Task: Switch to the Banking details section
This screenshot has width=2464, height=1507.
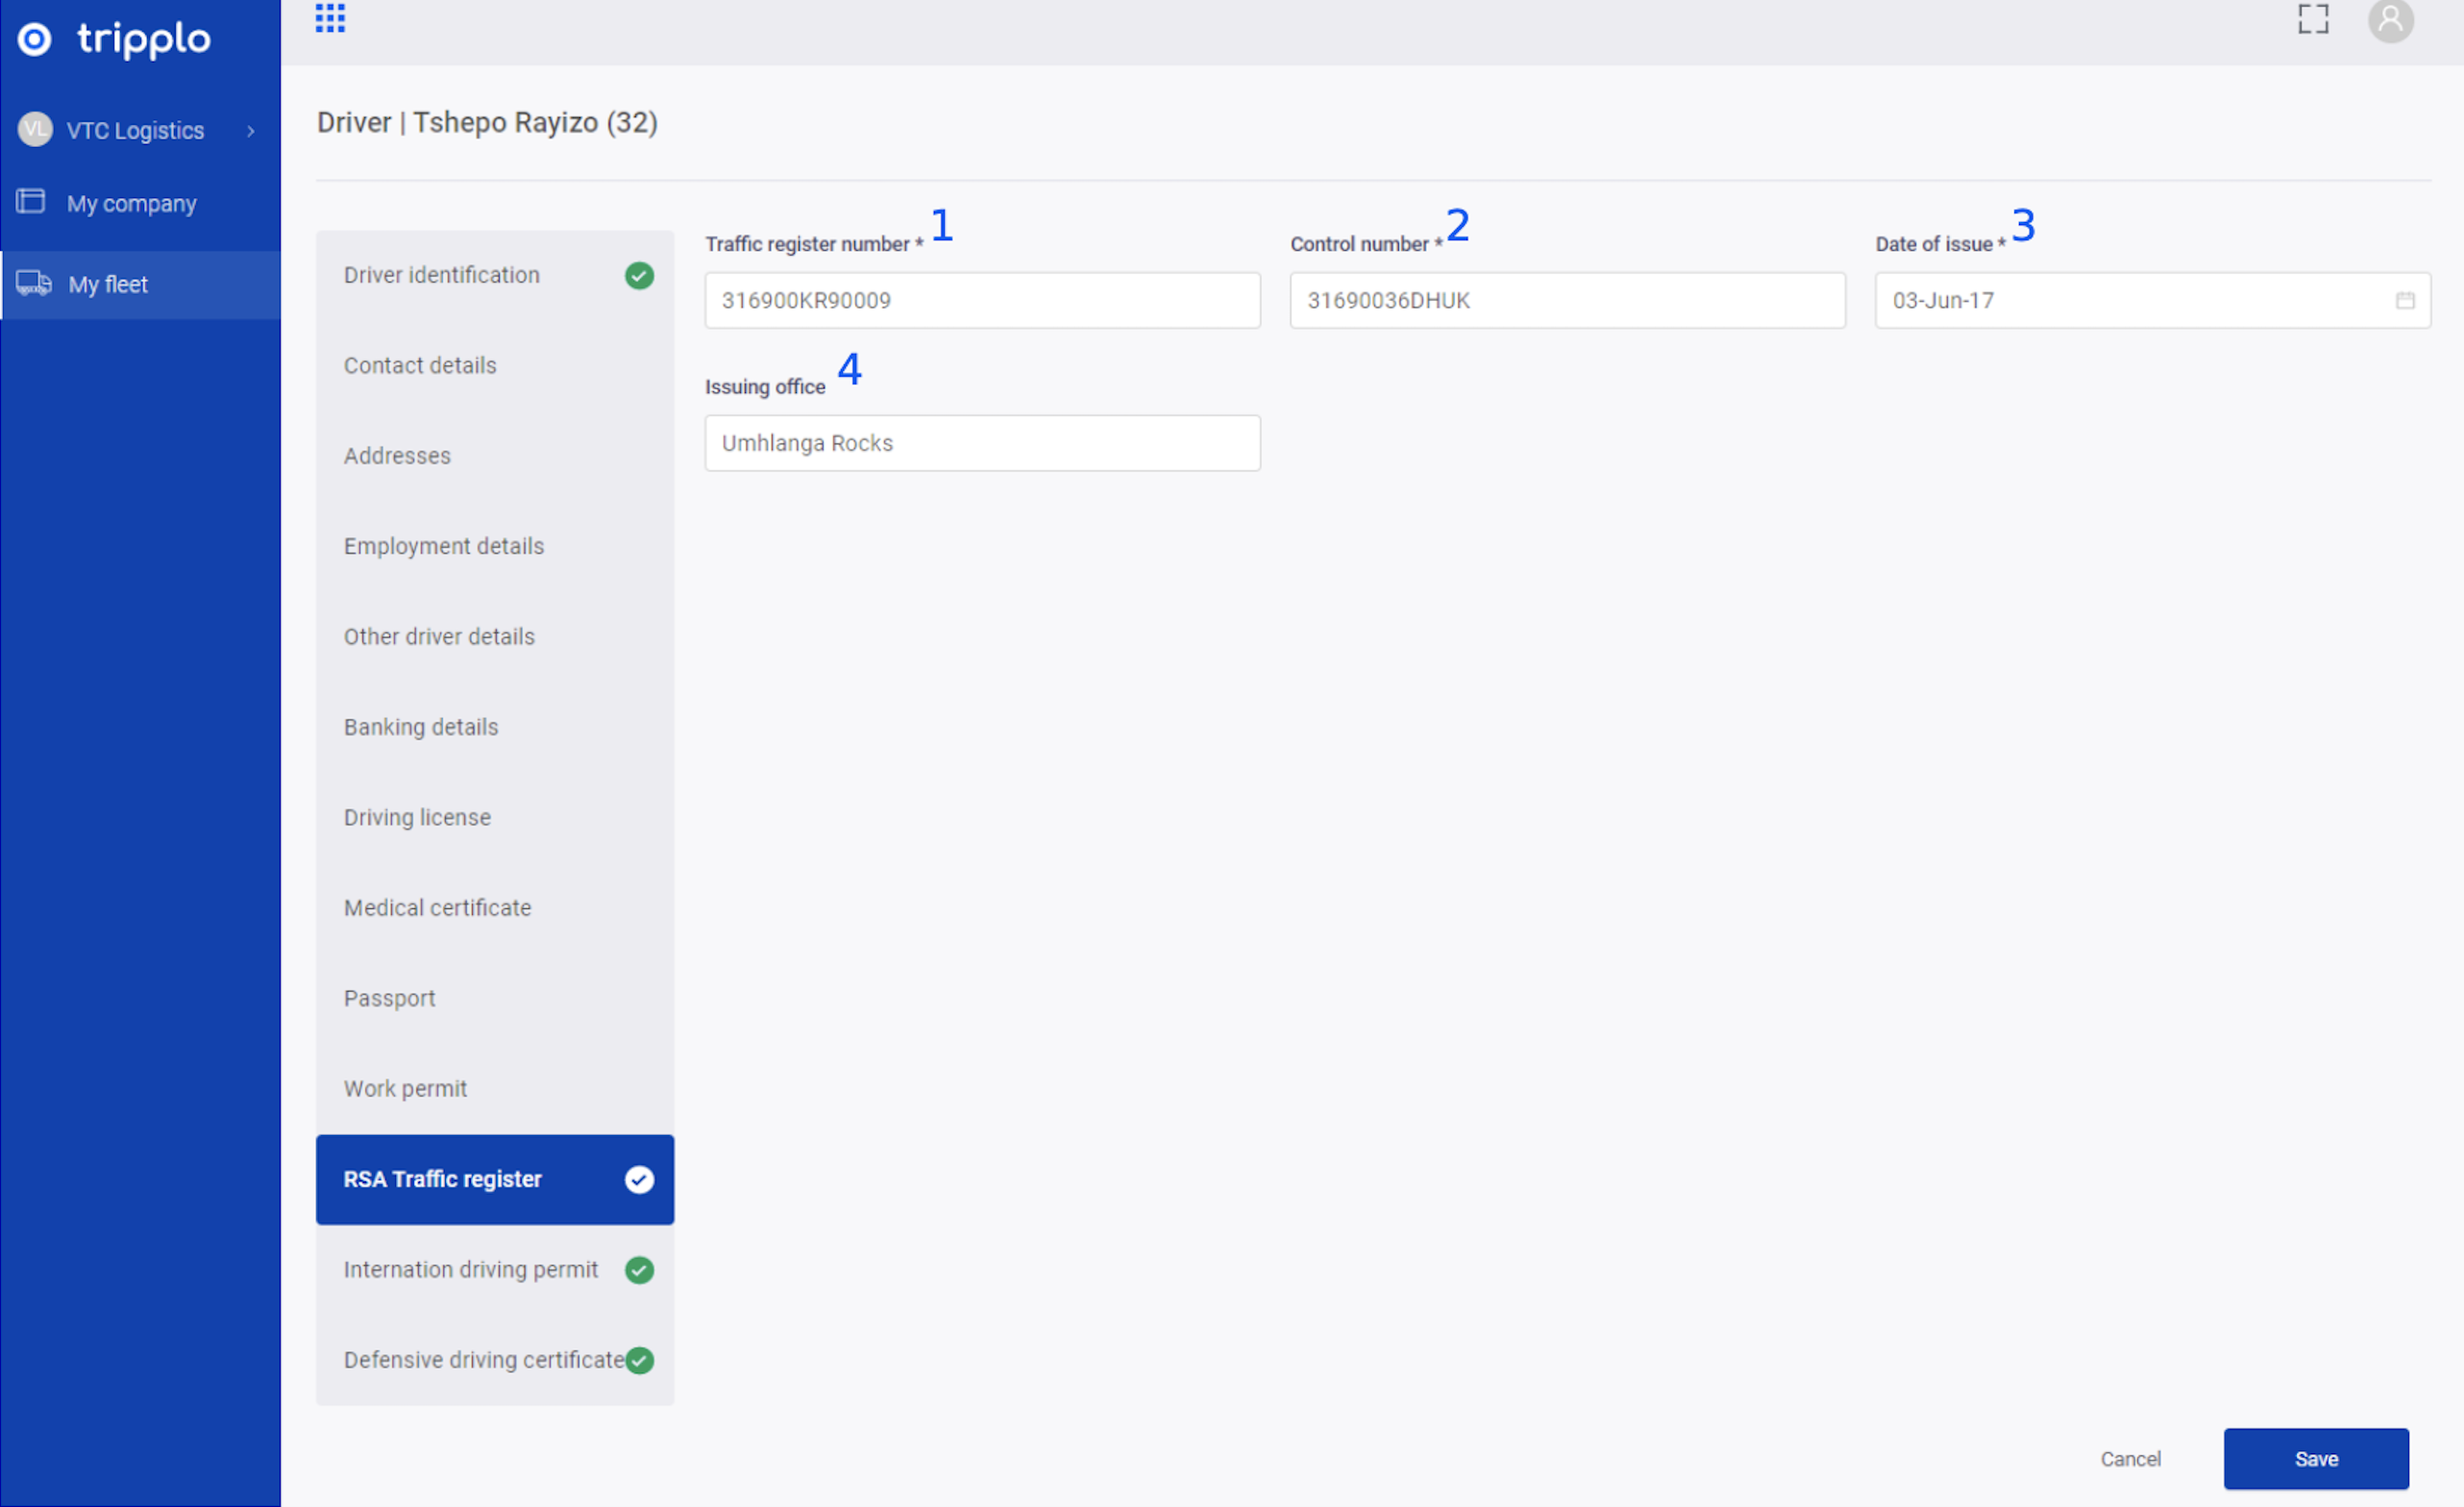Action: 421,727
